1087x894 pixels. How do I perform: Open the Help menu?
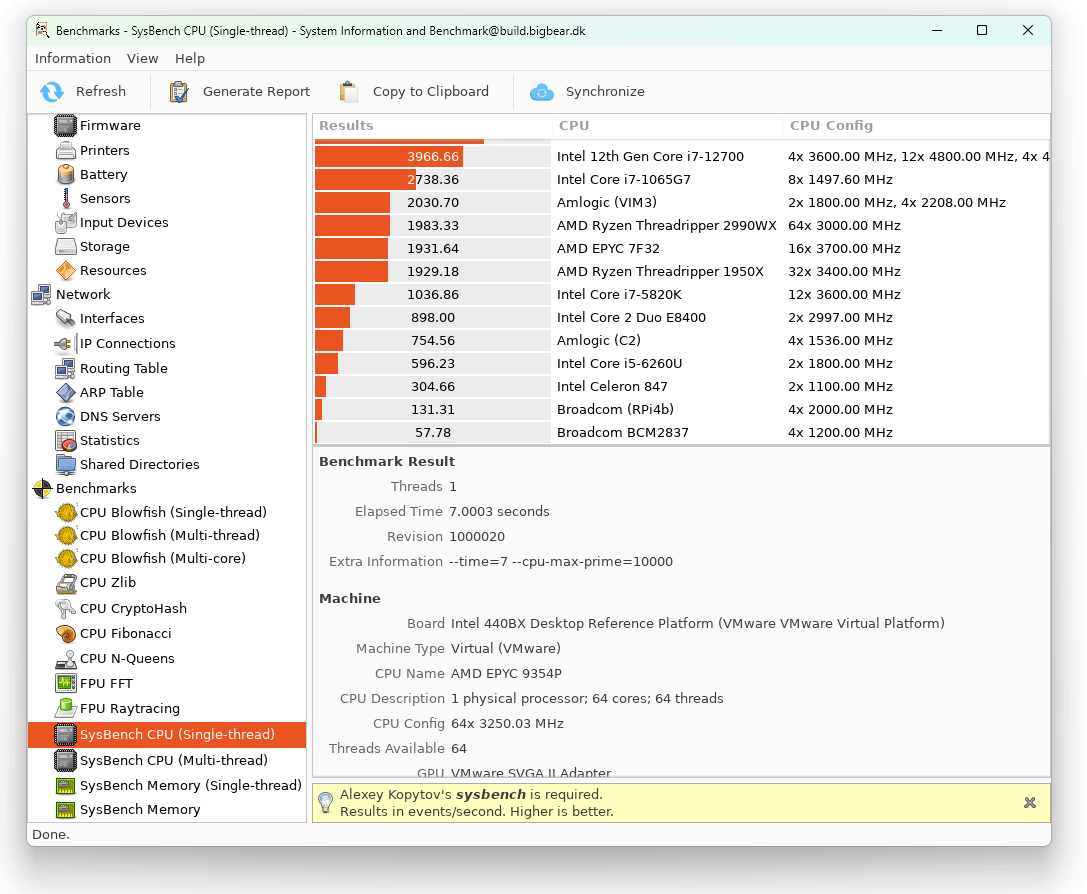189,59
